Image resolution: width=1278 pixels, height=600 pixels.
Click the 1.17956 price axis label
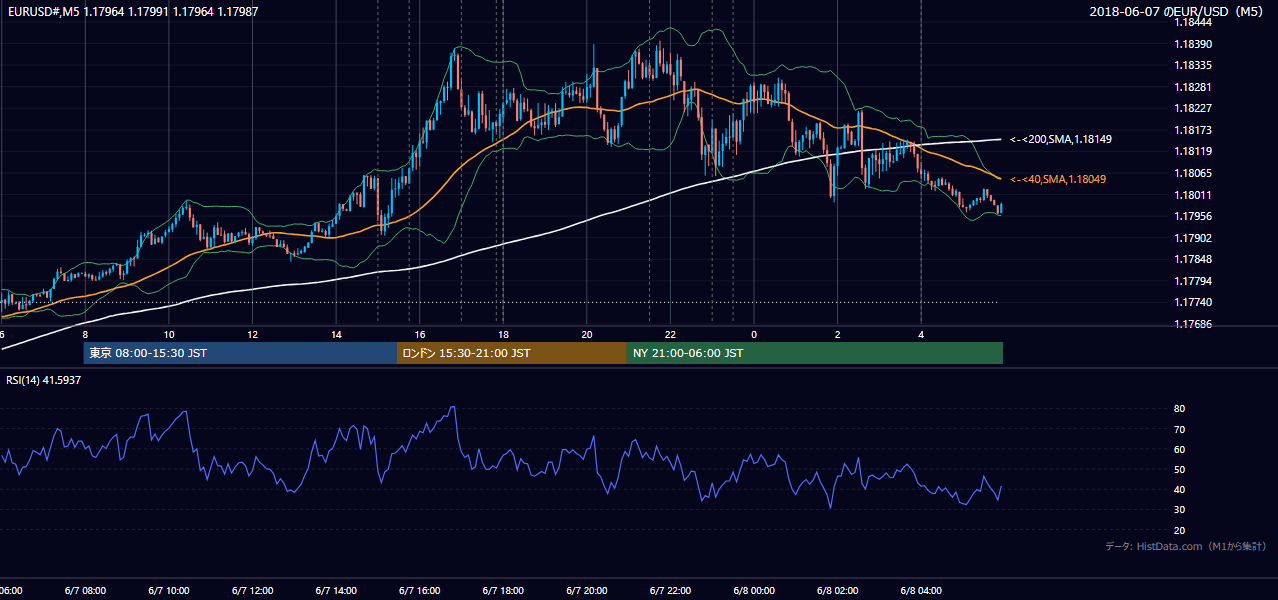(1193, 216)
